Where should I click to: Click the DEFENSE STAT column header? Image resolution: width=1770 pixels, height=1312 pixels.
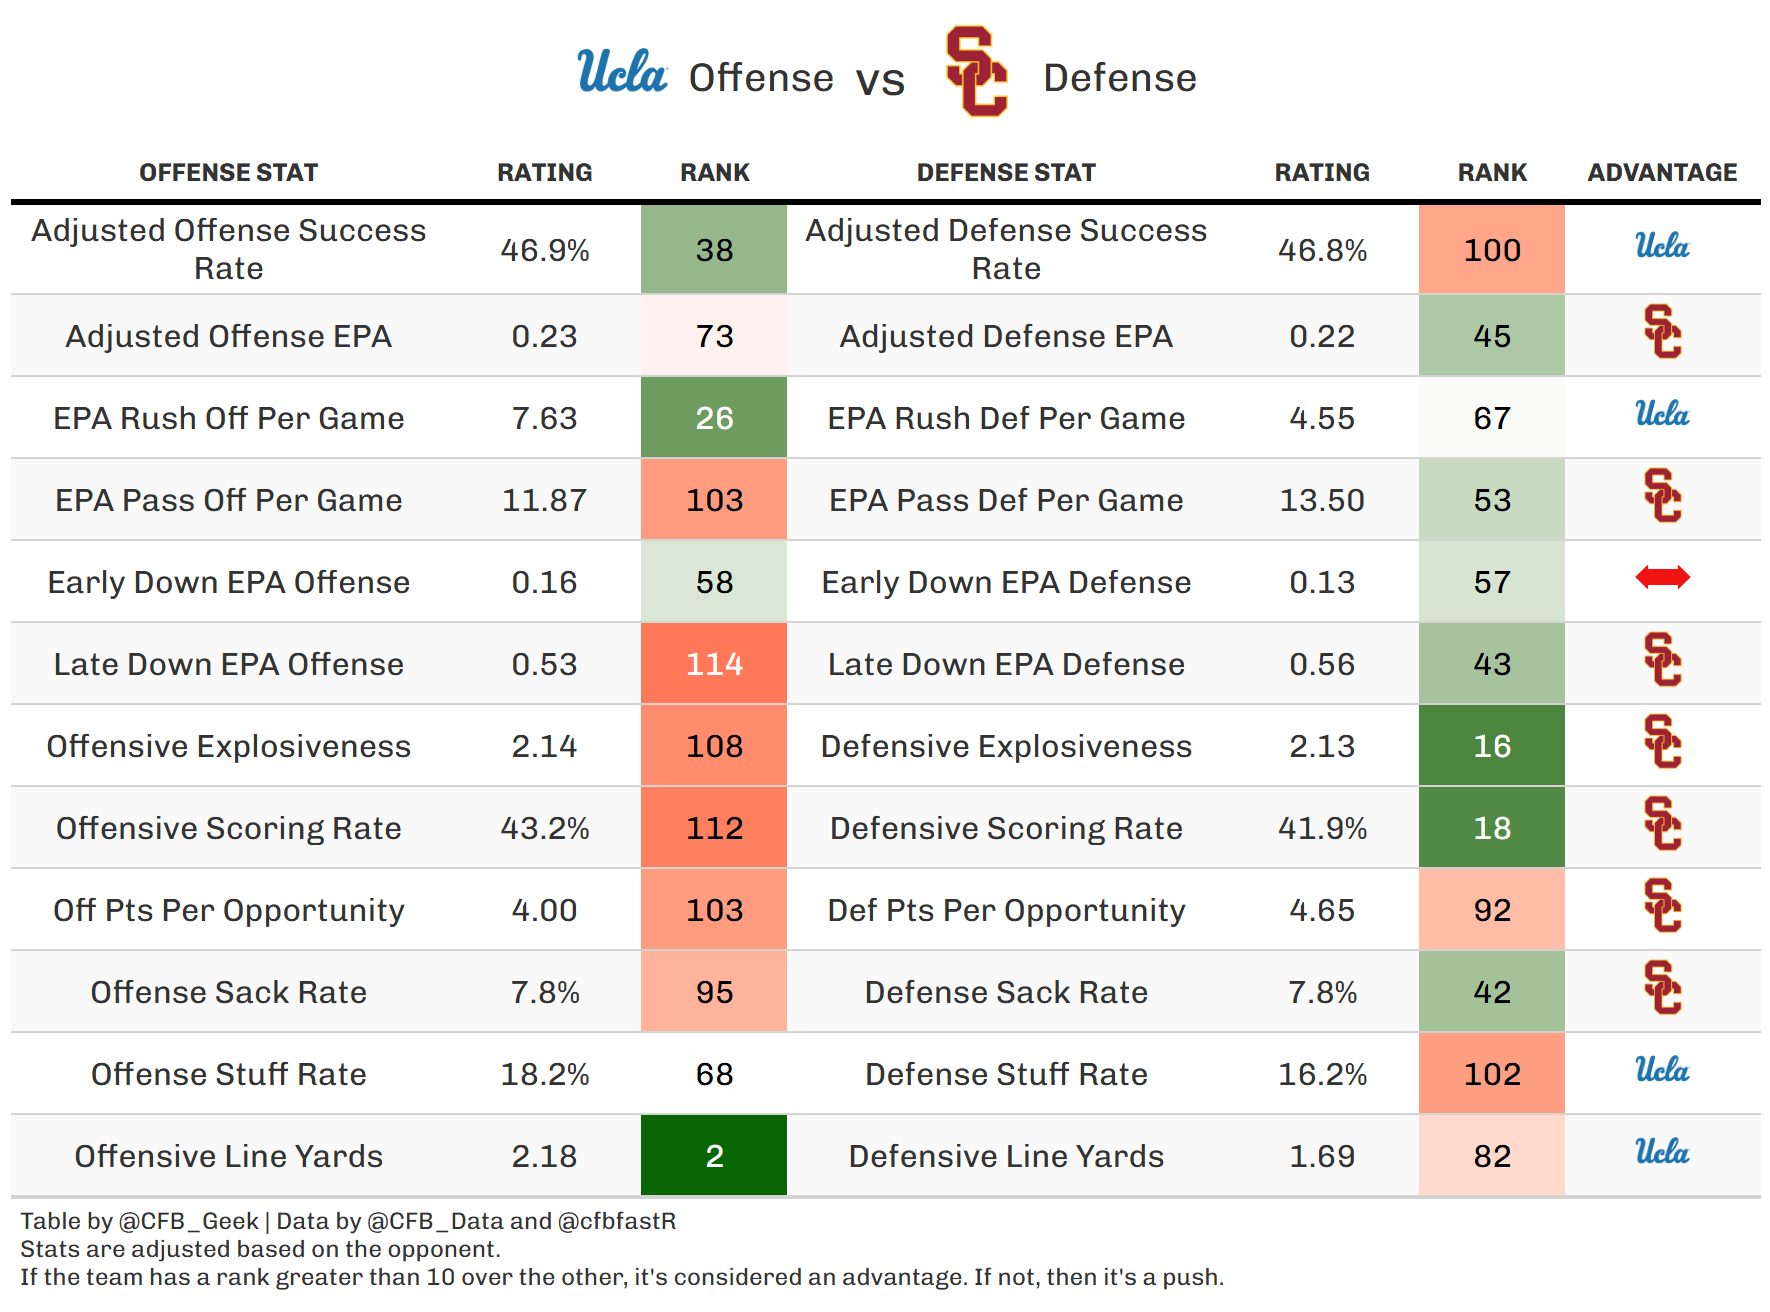pos(1006,173)
